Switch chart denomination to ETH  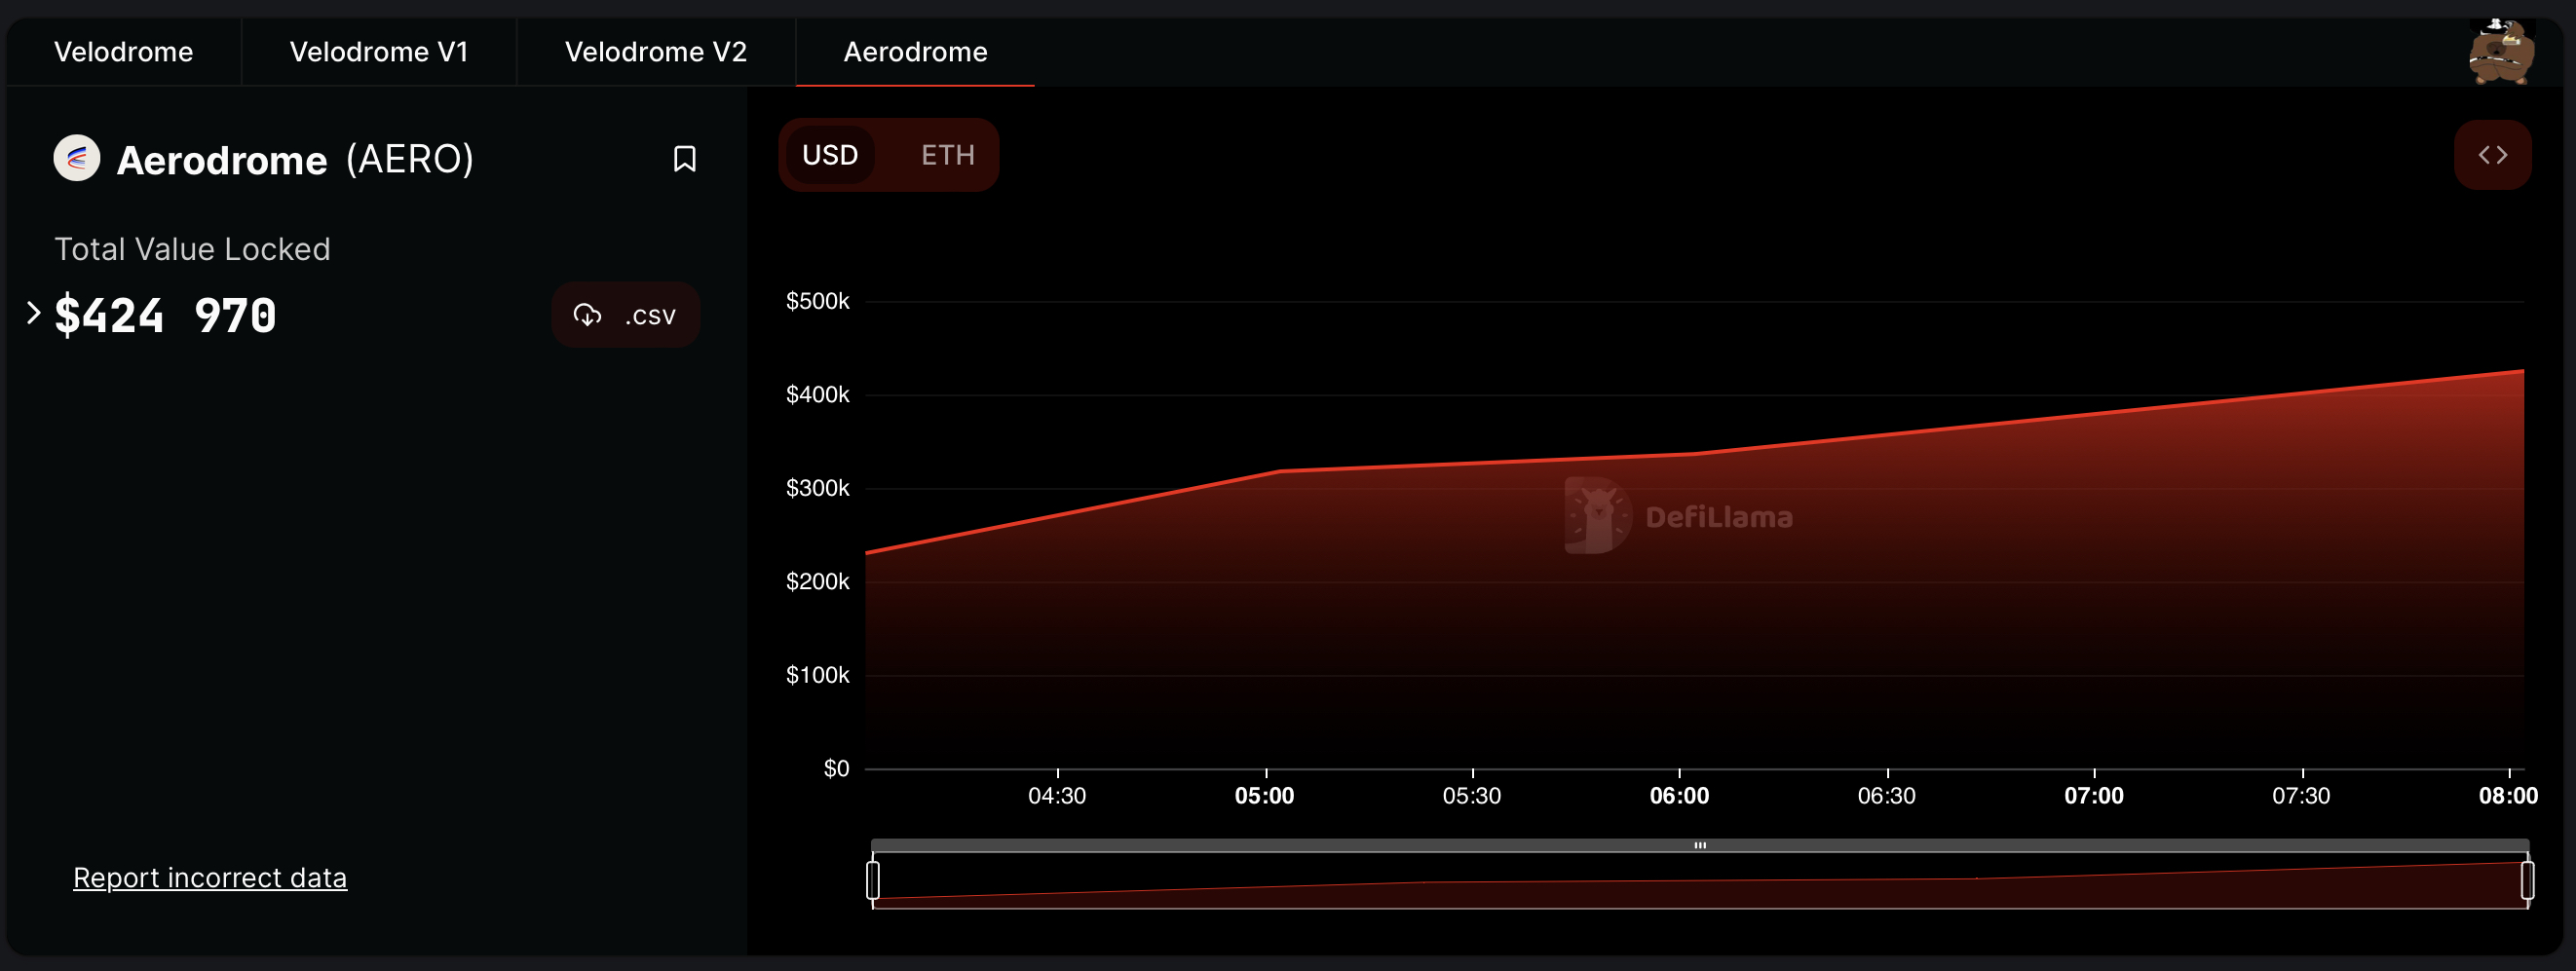(x=947, y=155)
